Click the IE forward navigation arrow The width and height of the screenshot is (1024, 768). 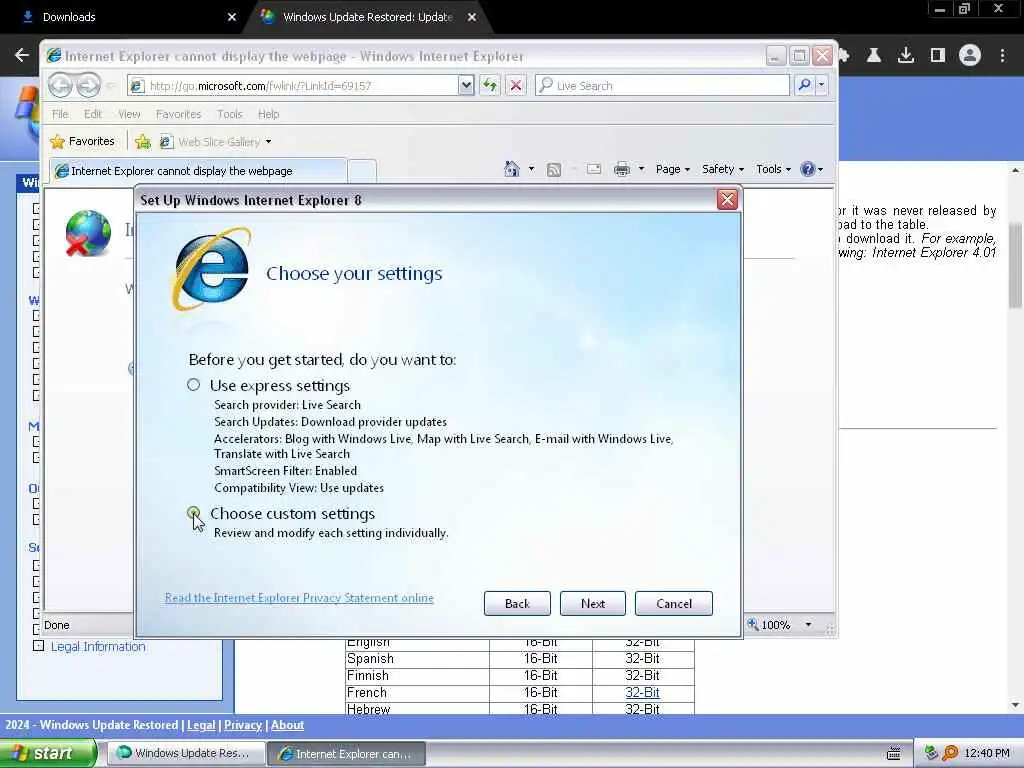[89, 85]
